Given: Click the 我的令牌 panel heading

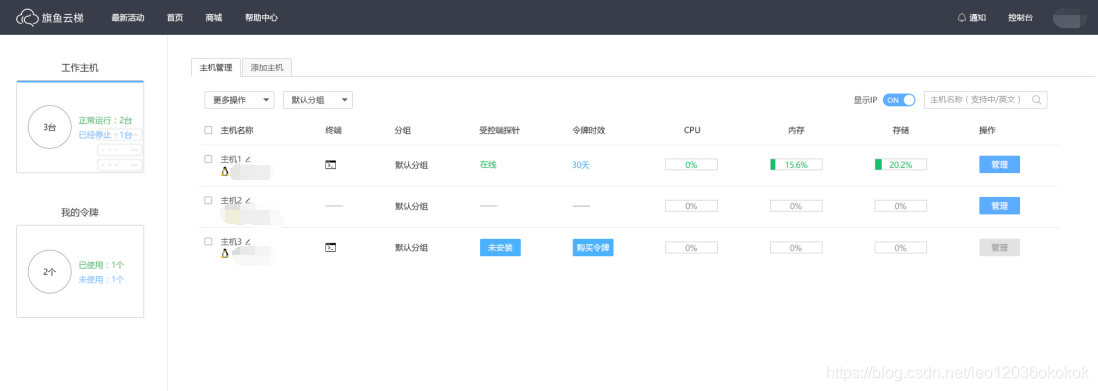Looking at the screenshot, I should click(80, 212).
